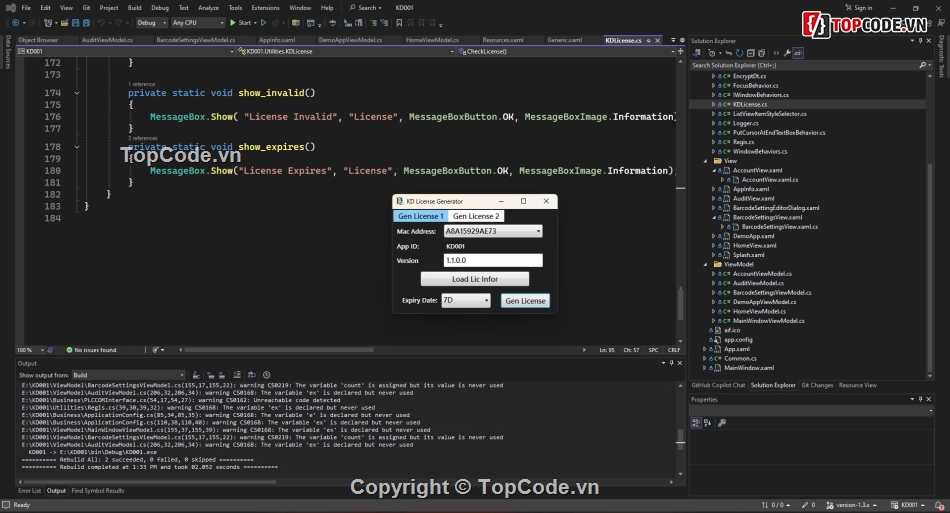Click the editor horizontal scrollbar thumb
The height and width of the screenshot is (513, 950).
[x=279, y=349]
